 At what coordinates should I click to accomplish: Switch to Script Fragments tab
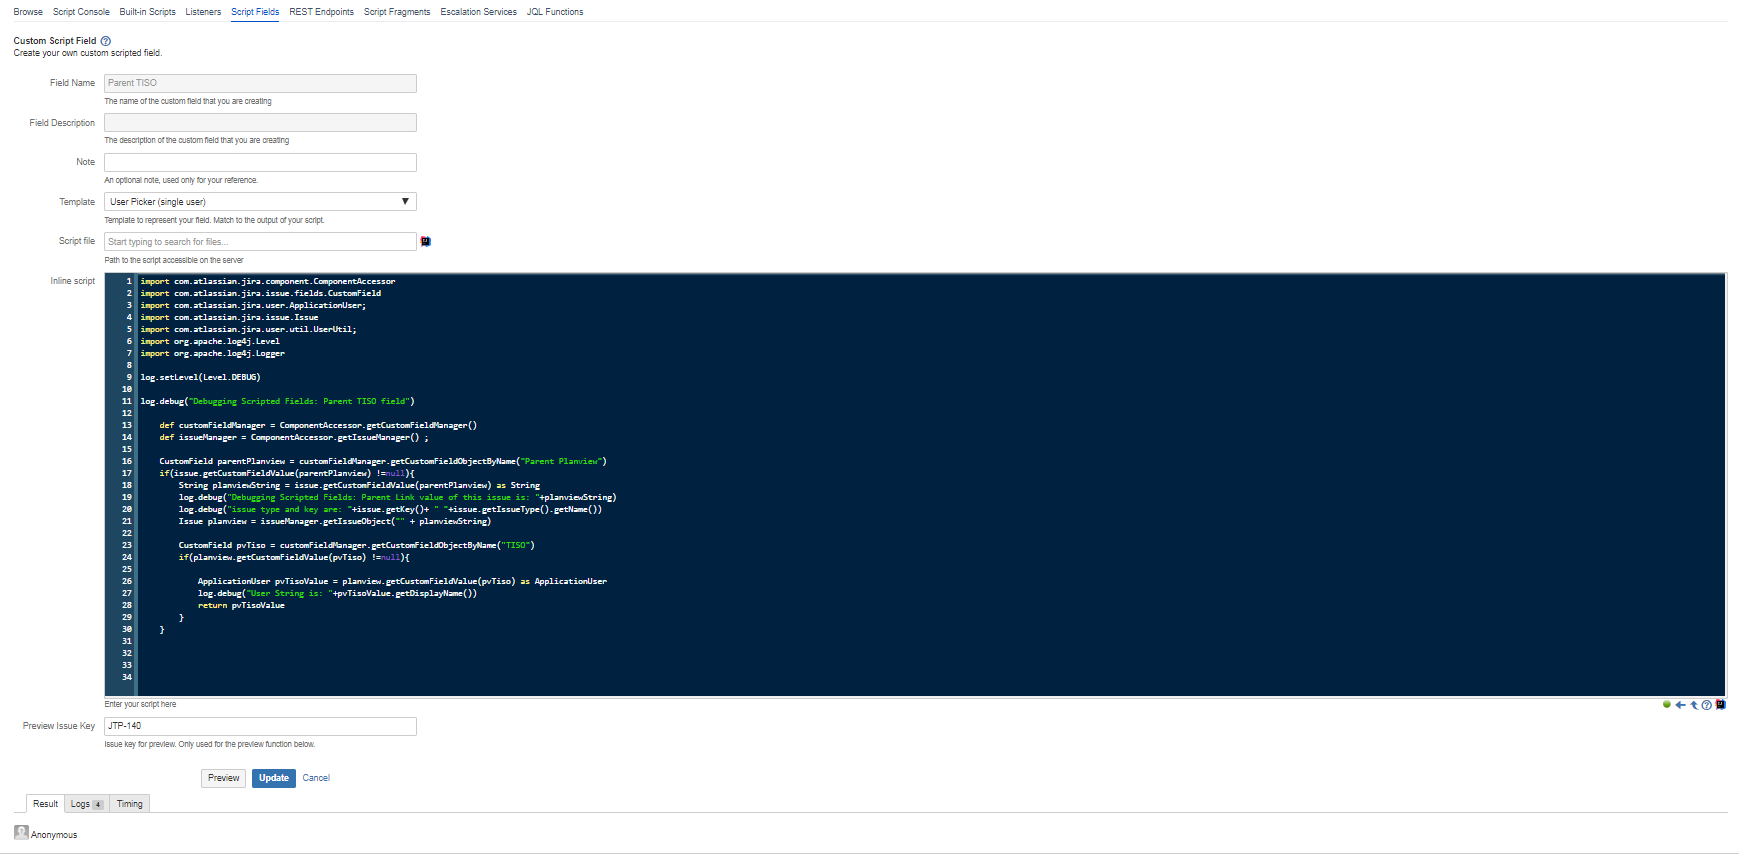pos(397,12)
